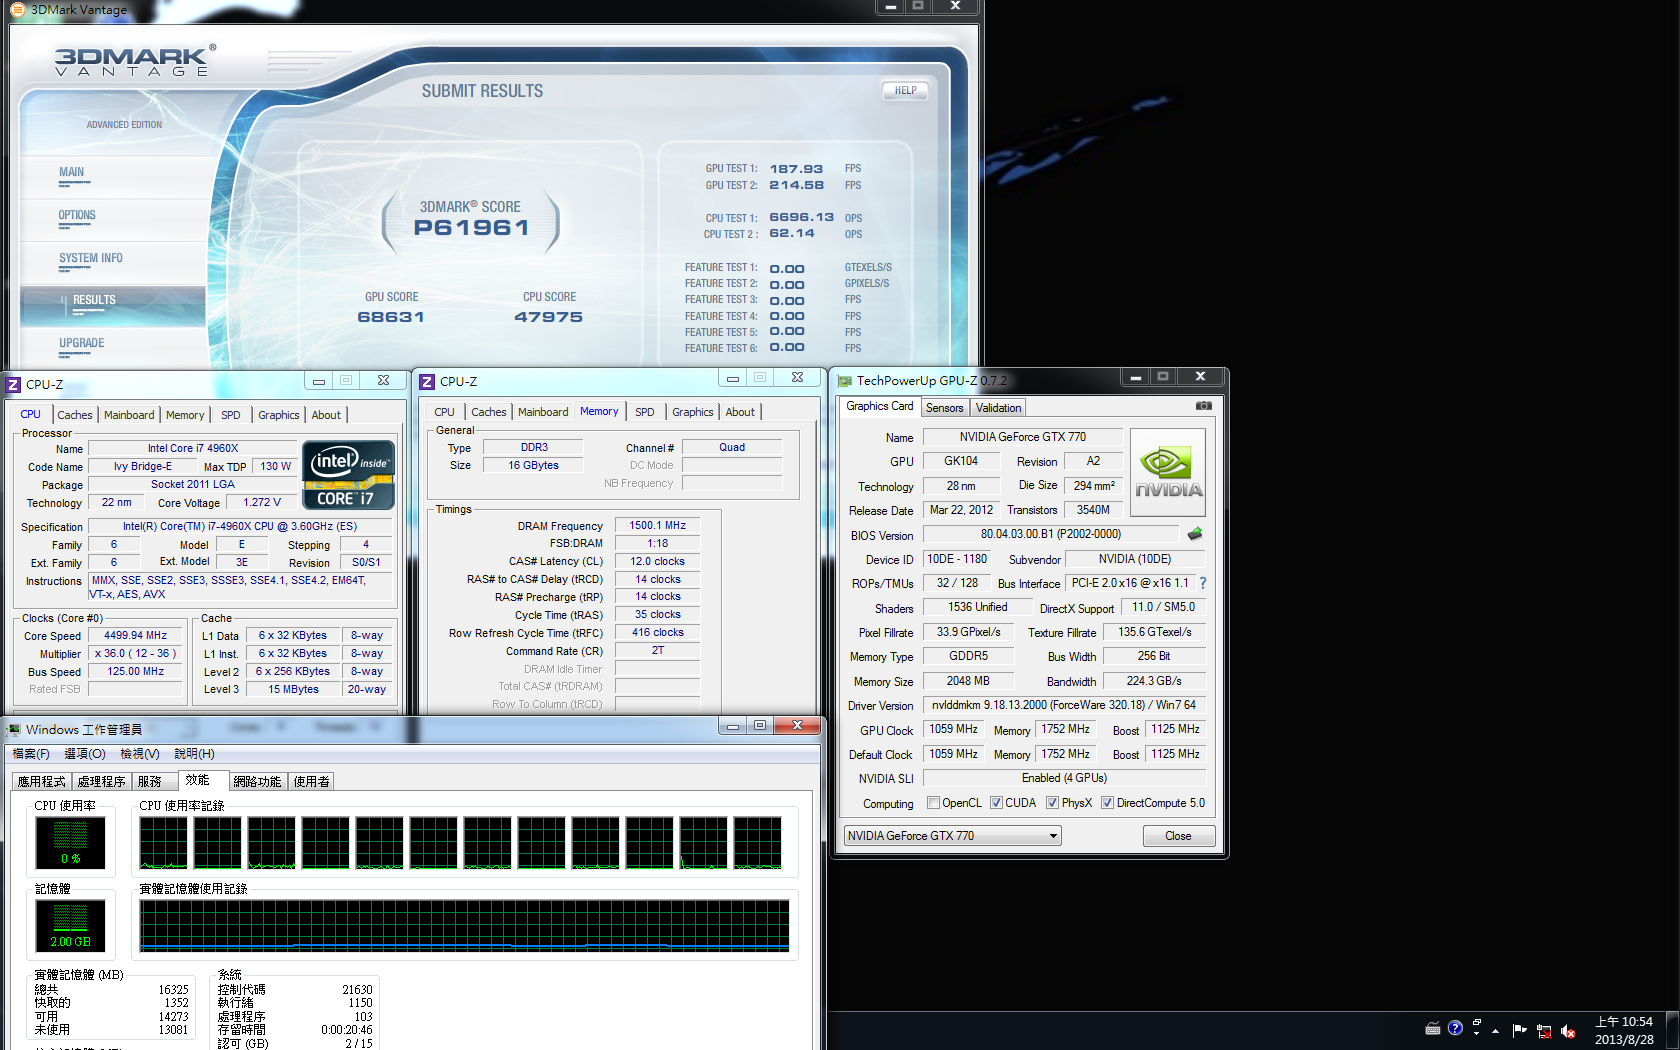Click Core Speed 4499.94 MHz value
The image size is (1680, 1050).
[136, 636]
